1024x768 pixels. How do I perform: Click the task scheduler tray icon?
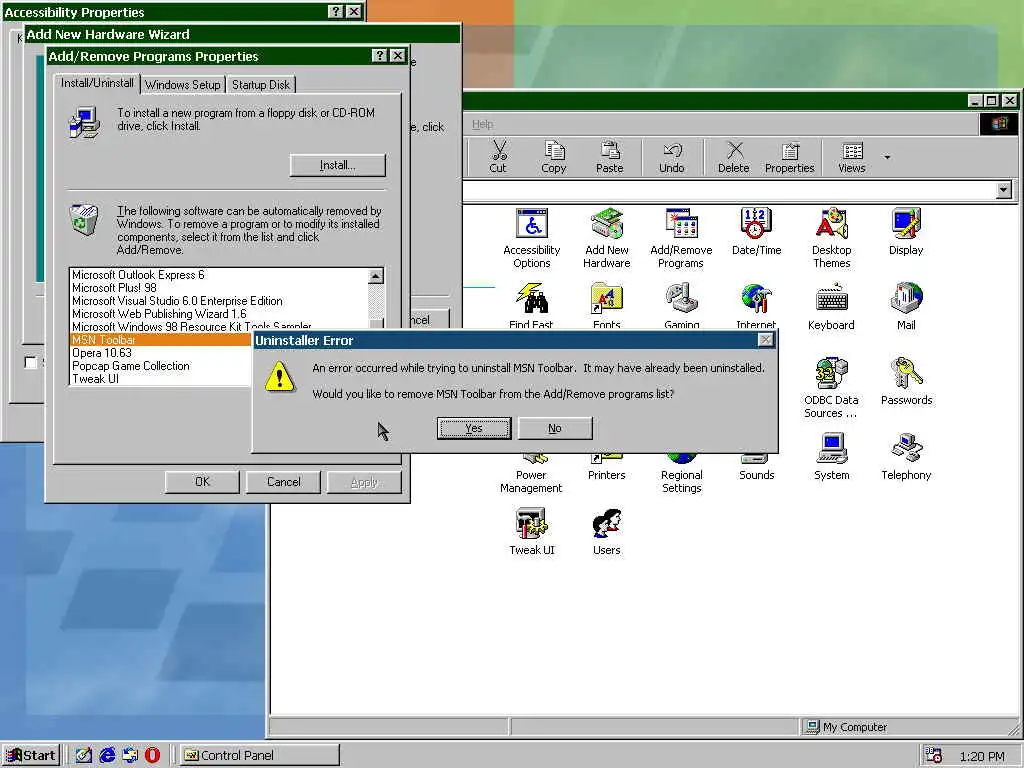coord(934,756)
